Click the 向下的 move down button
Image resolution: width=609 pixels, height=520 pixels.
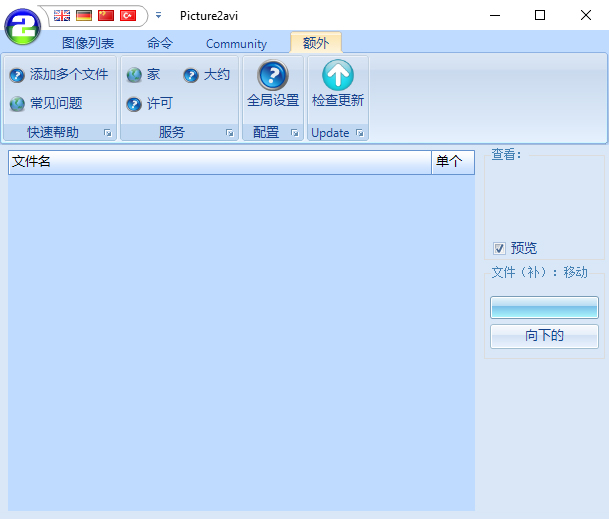coord(544,336)
